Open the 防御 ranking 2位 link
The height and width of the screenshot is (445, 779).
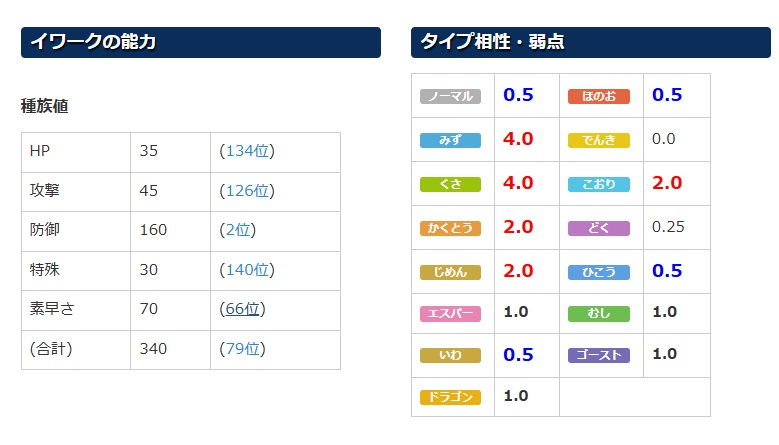coord(238,230)
